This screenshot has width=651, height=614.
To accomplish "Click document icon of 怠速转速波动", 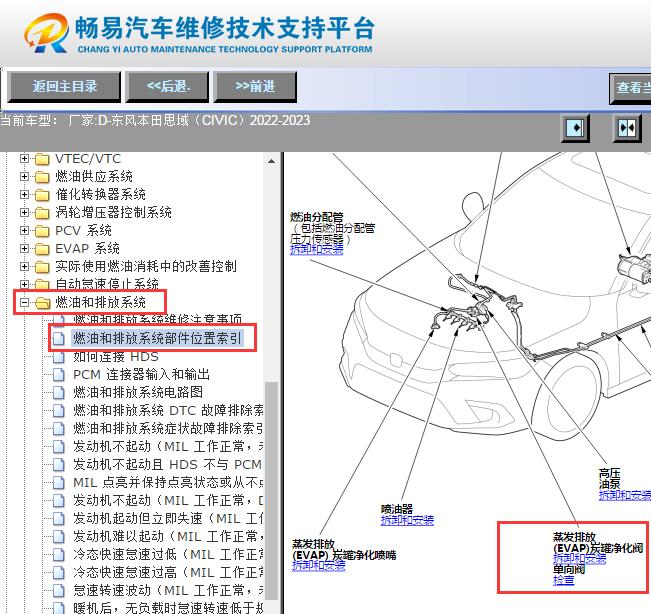I will coord(59,590).
